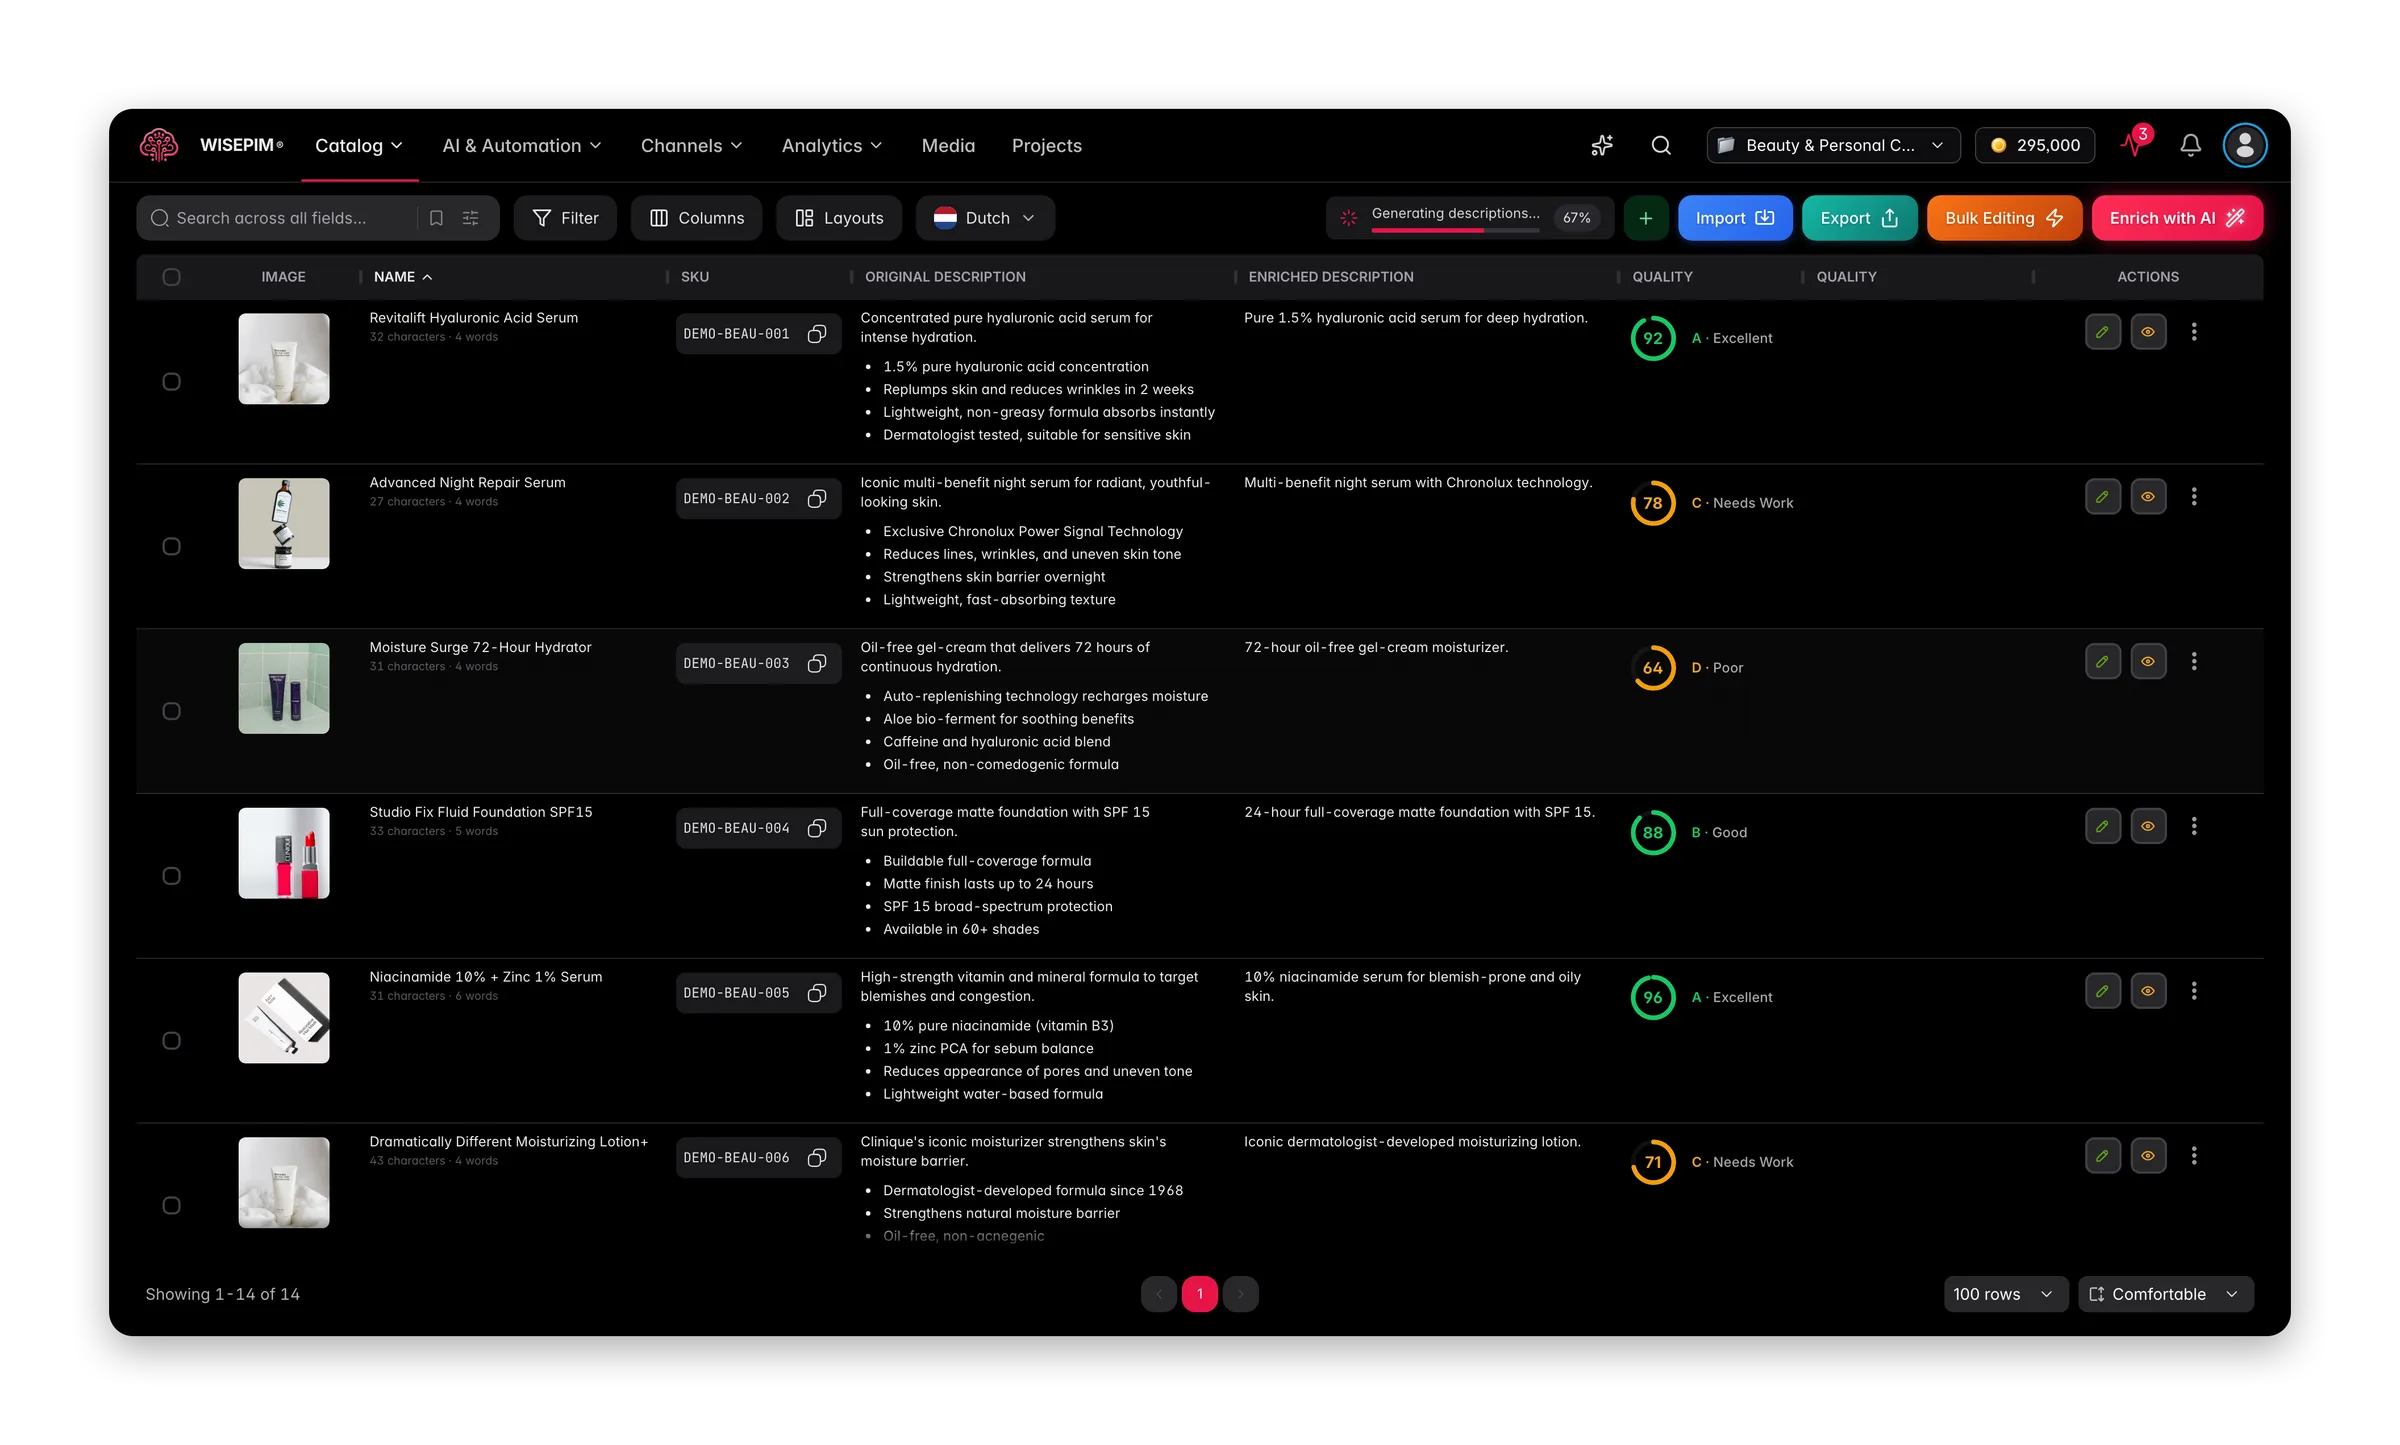The image size is (2400, 1445).
Task: Select Moisture Surge 72-Hour Hydrator row checkbox
Action: tap(171, 712)
